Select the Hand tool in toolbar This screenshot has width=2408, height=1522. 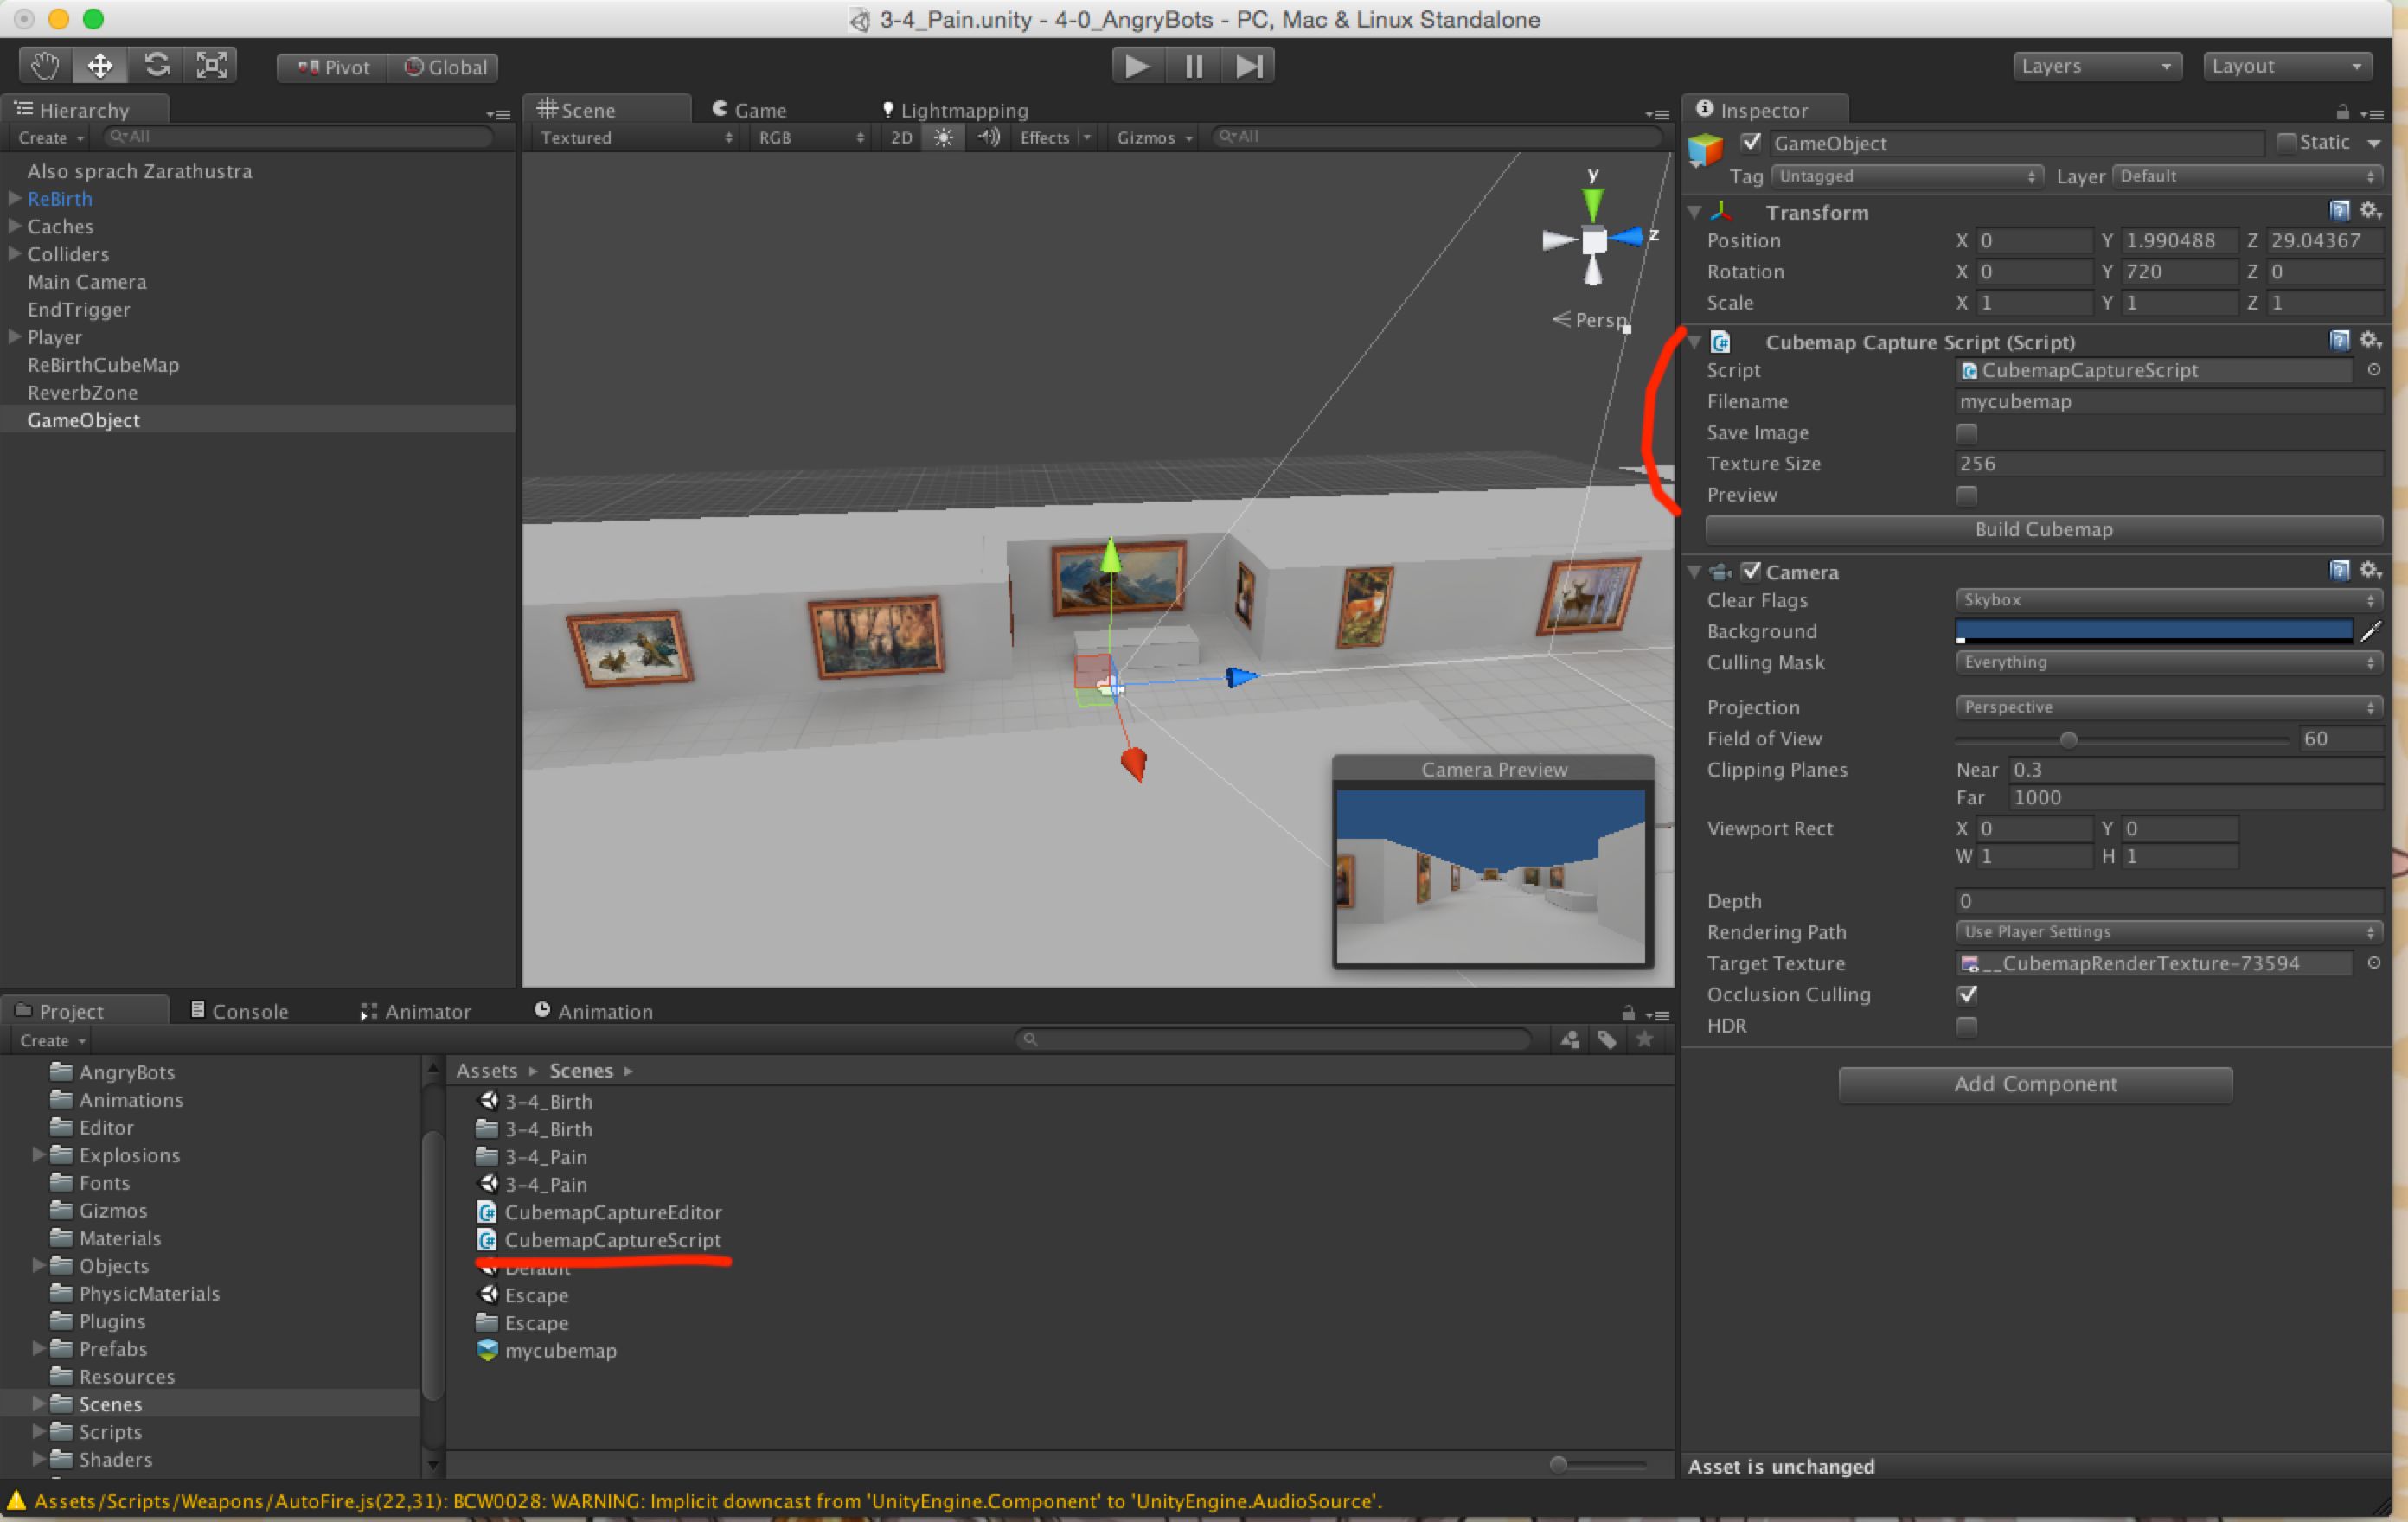[44, 66]
